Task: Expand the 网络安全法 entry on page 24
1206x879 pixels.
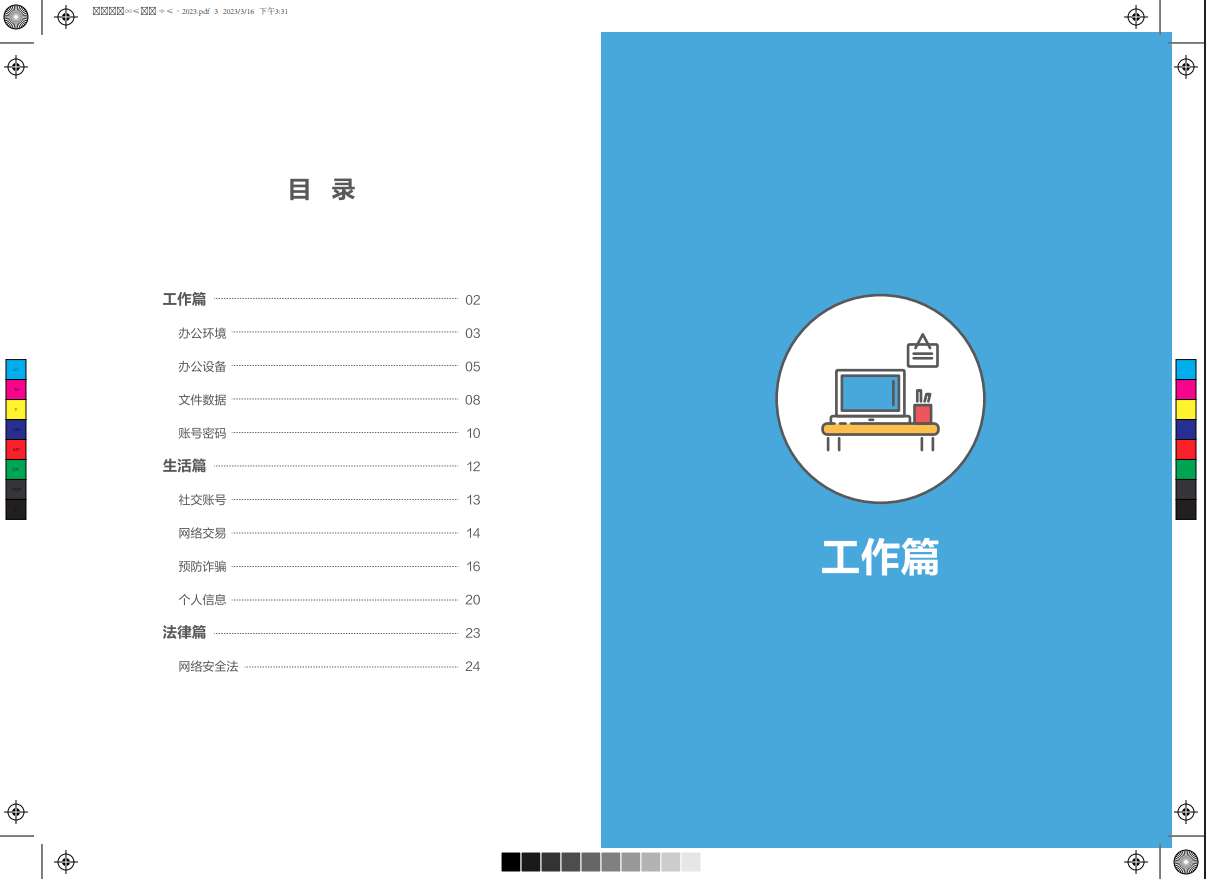Action: [208, 665]
